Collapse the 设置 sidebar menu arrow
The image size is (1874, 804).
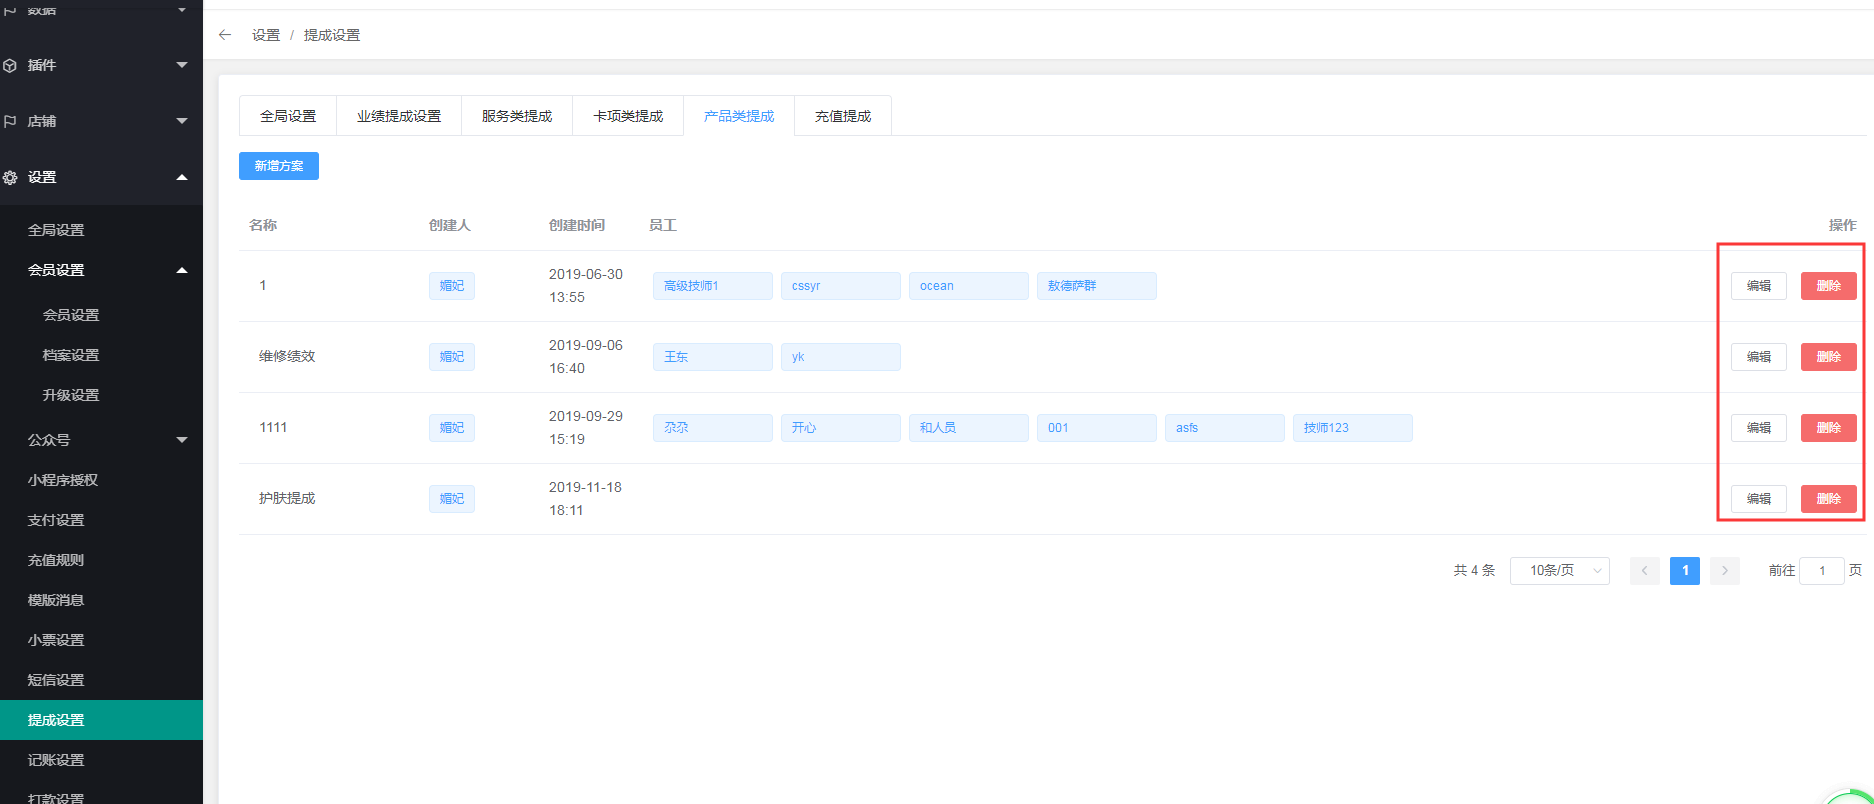(182, 177)
